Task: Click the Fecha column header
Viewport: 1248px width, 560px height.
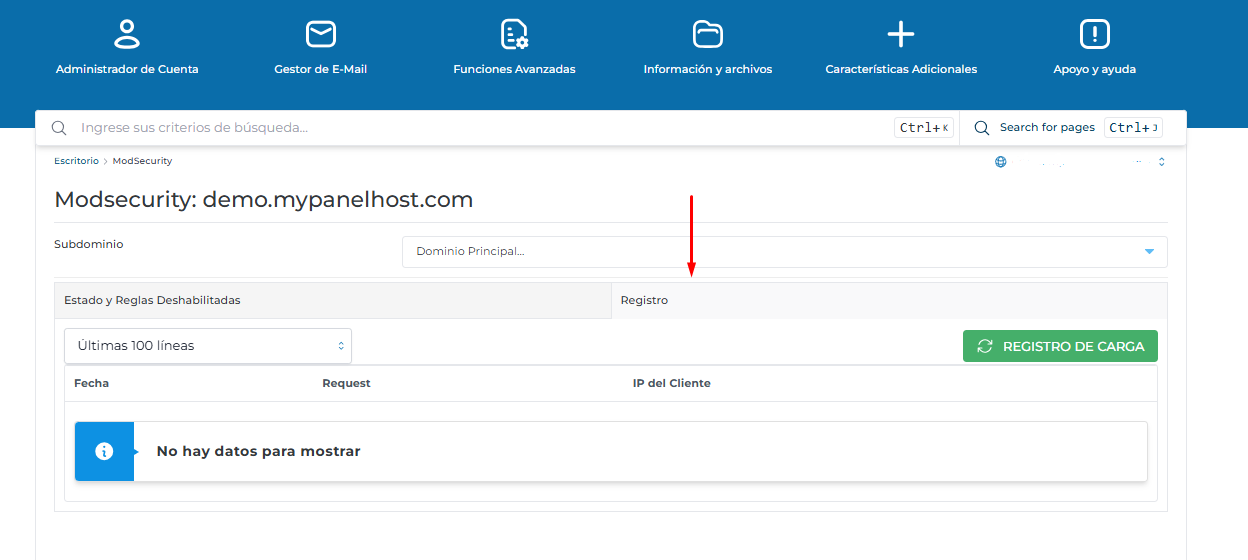Action: pos(91,384)
